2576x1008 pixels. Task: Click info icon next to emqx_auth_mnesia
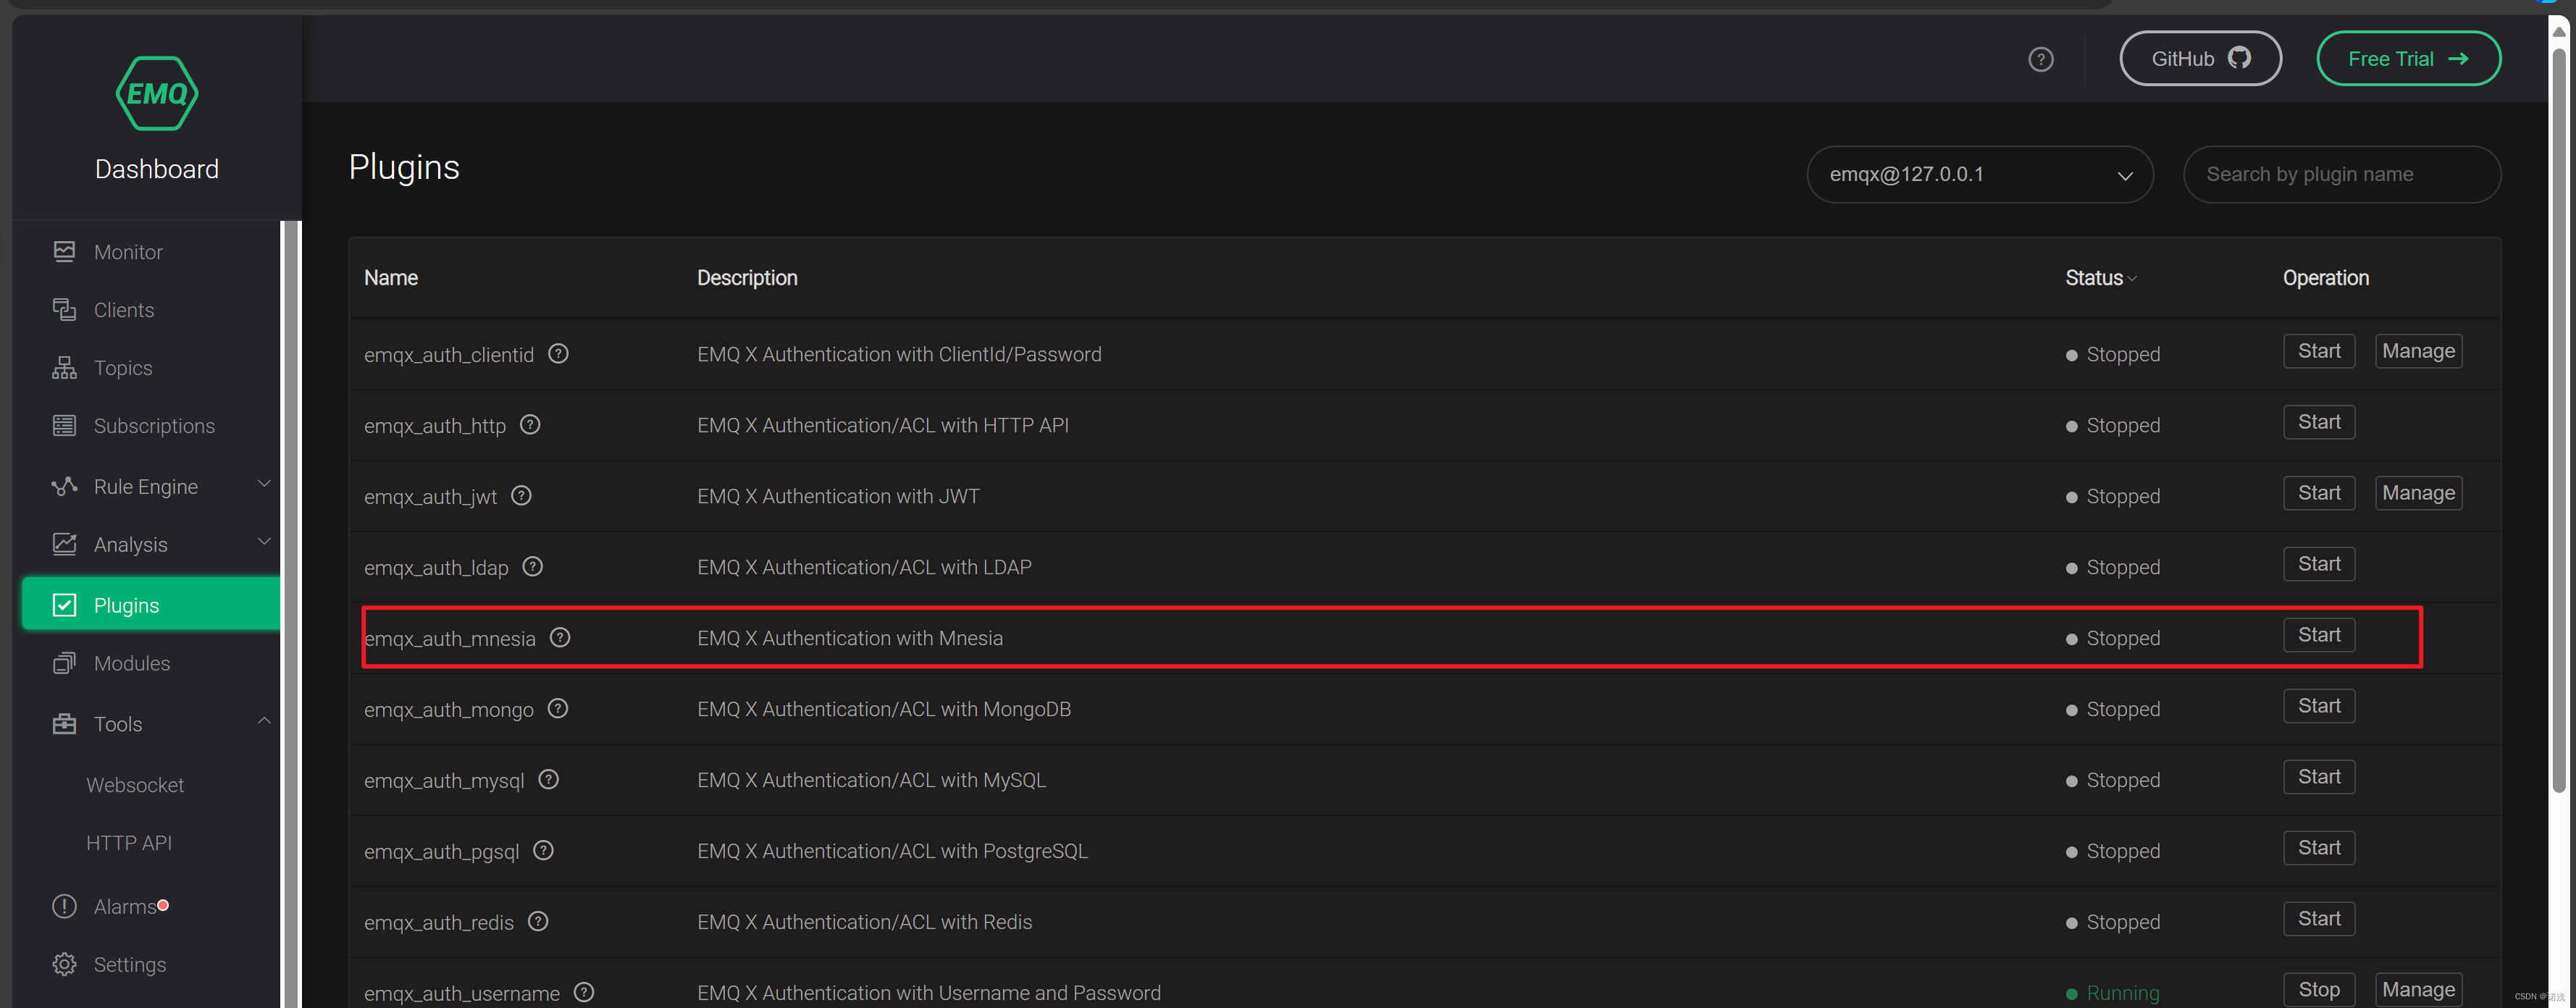[560, 638]
